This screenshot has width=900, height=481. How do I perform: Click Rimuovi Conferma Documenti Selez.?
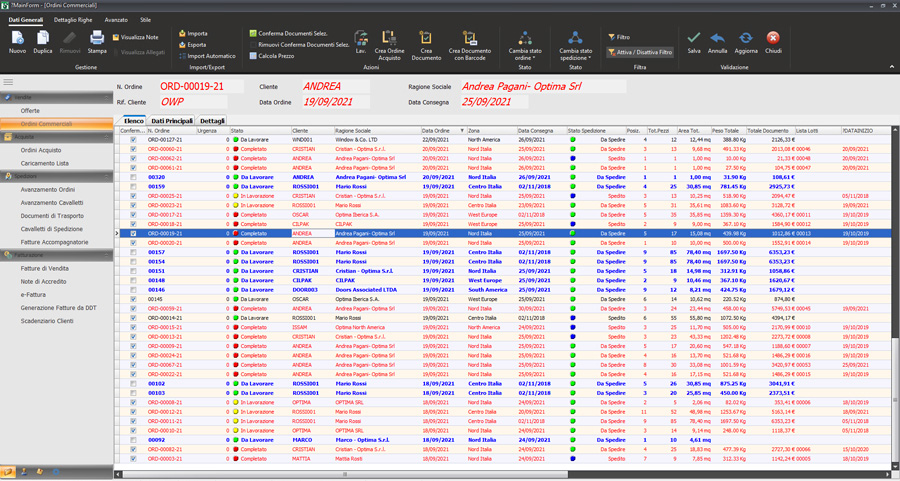[299, 45]
